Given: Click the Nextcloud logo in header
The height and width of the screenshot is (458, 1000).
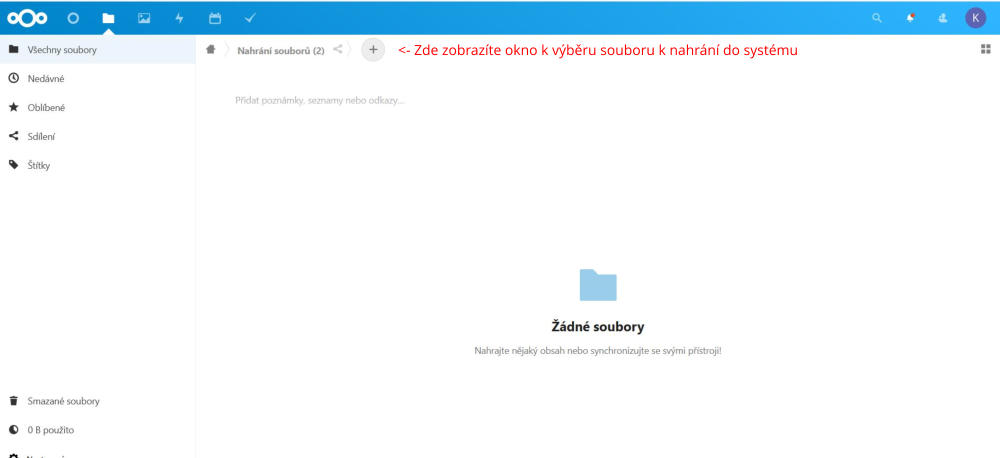Looking at the screenshot, I should (x=27, y=18).
